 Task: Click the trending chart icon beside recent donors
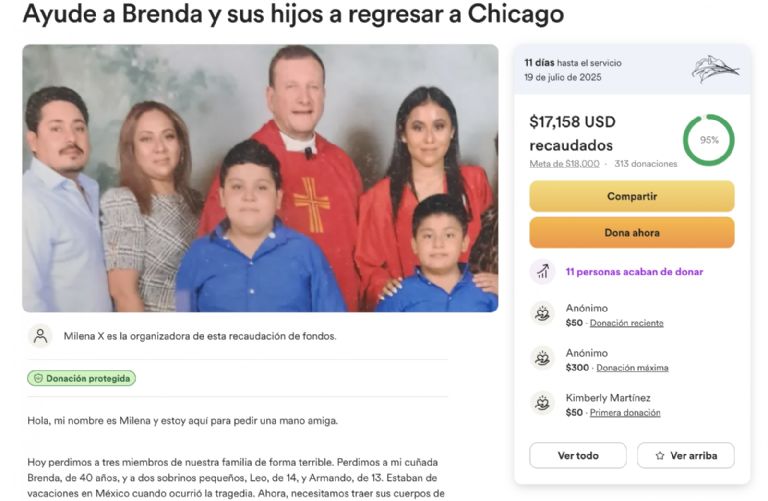click(x=542, y=271)
